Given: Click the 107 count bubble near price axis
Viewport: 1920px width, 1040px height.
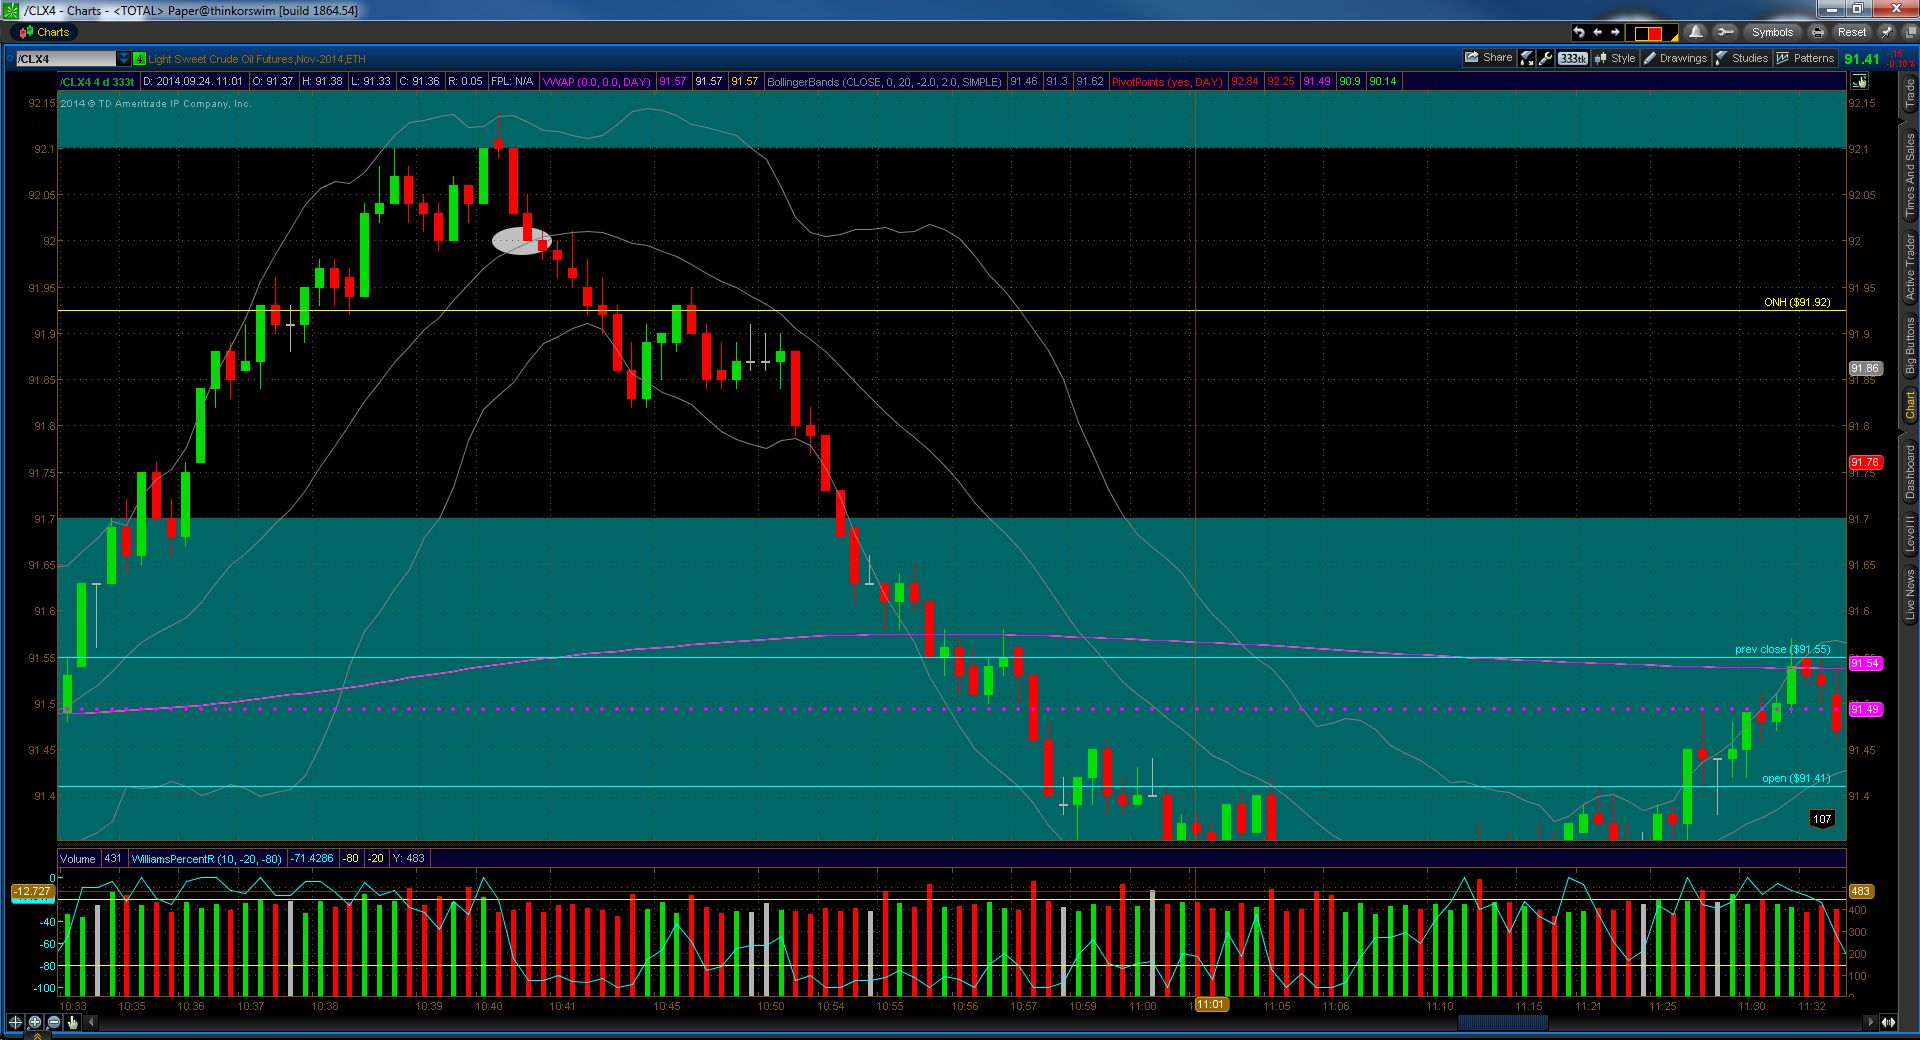Looking at the screenshot, I should (x=1822, y=819).
